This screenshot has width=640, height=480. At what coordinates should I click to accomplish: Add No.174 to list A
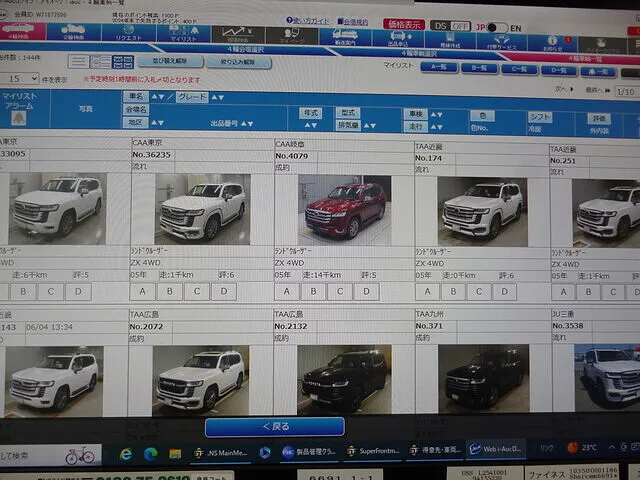(427, 291)
